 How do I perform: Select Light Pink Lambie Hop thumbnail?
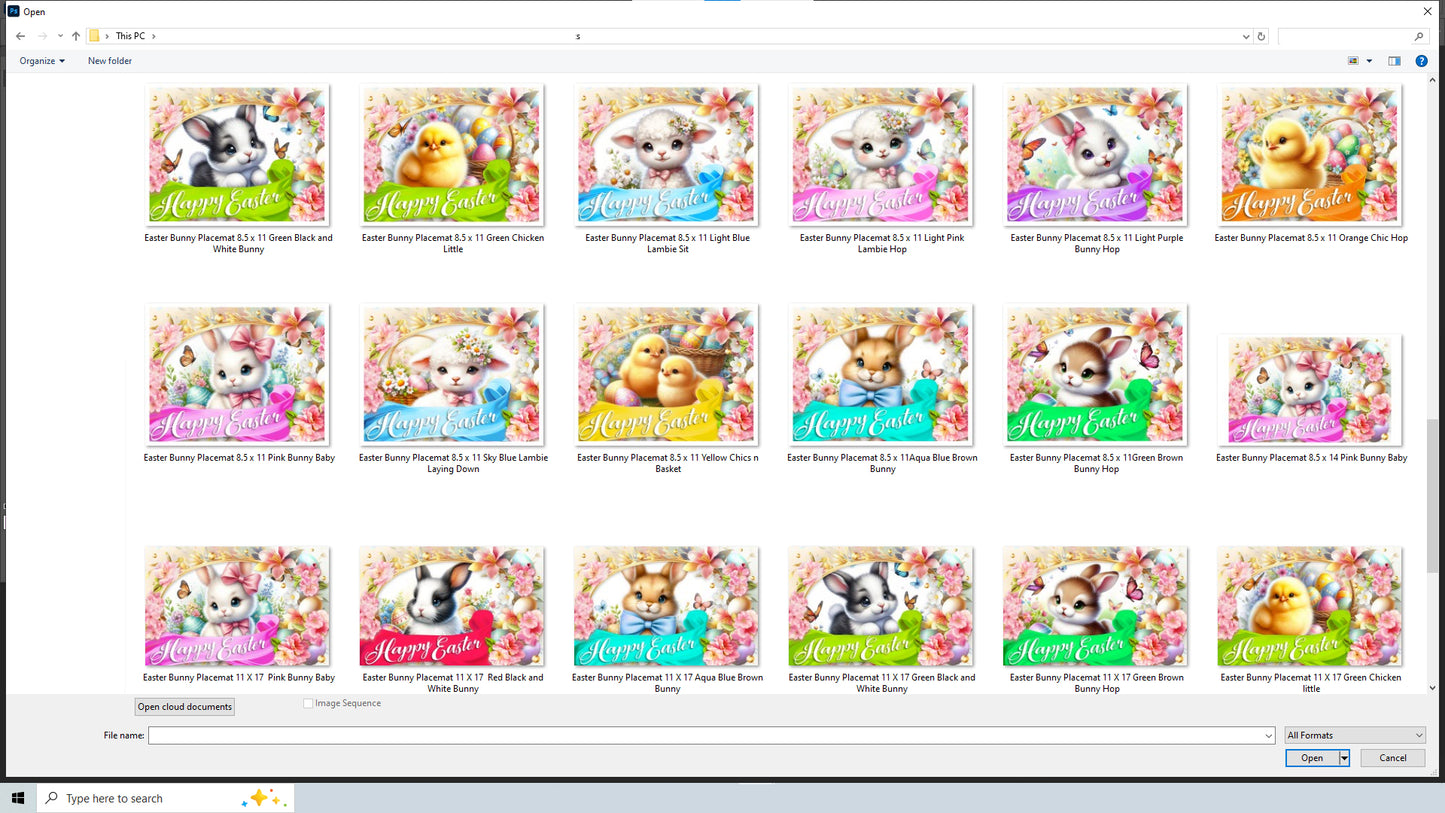coord(881,154)
